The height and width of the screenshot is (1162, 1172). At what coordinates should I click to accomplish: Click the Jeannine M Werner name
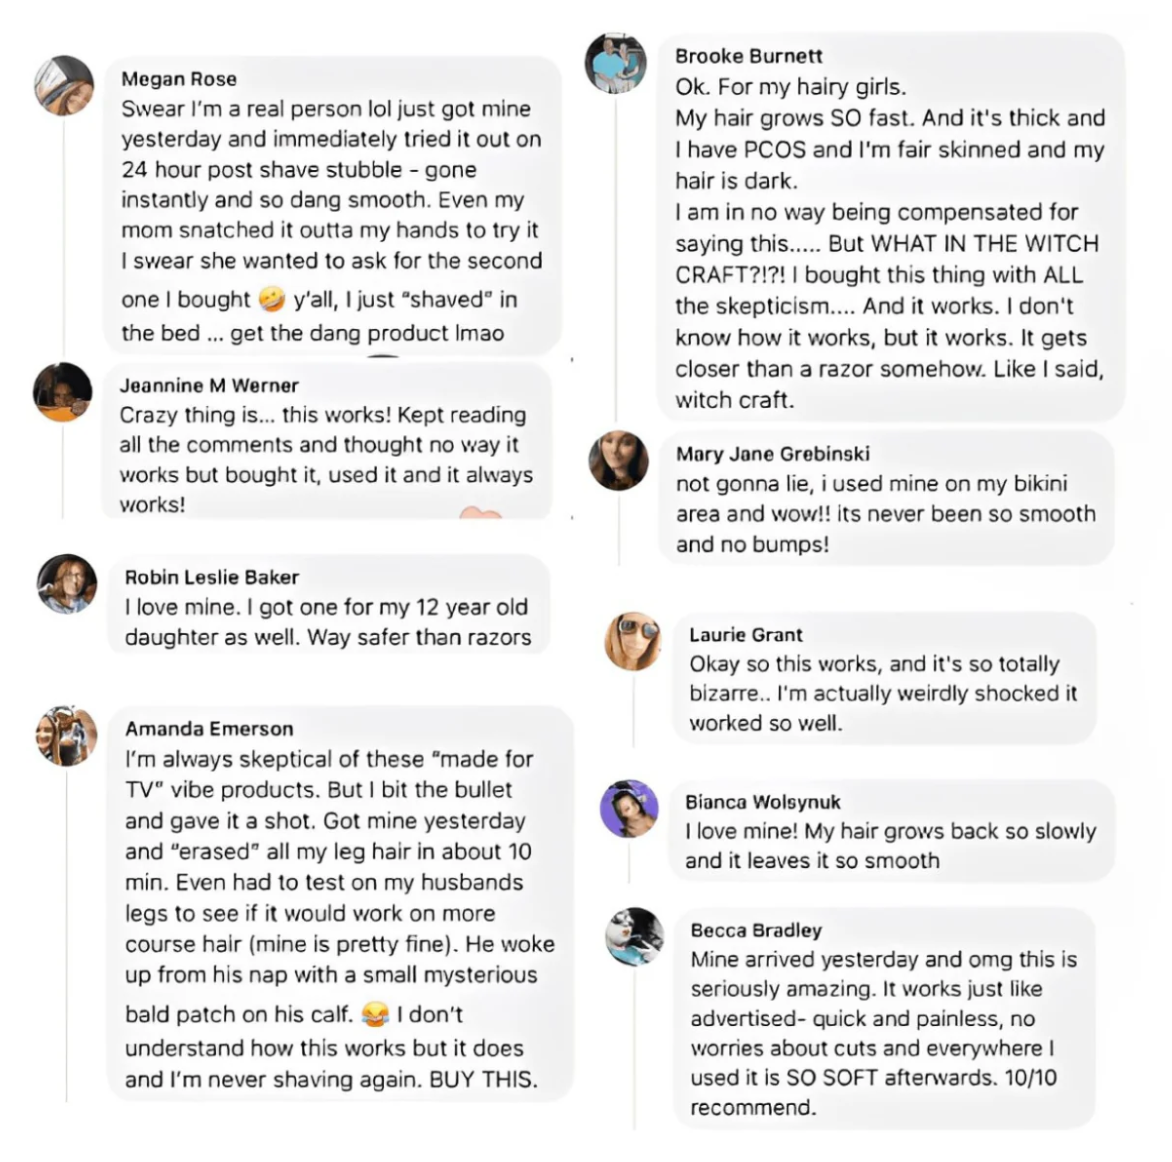(209, 385)
